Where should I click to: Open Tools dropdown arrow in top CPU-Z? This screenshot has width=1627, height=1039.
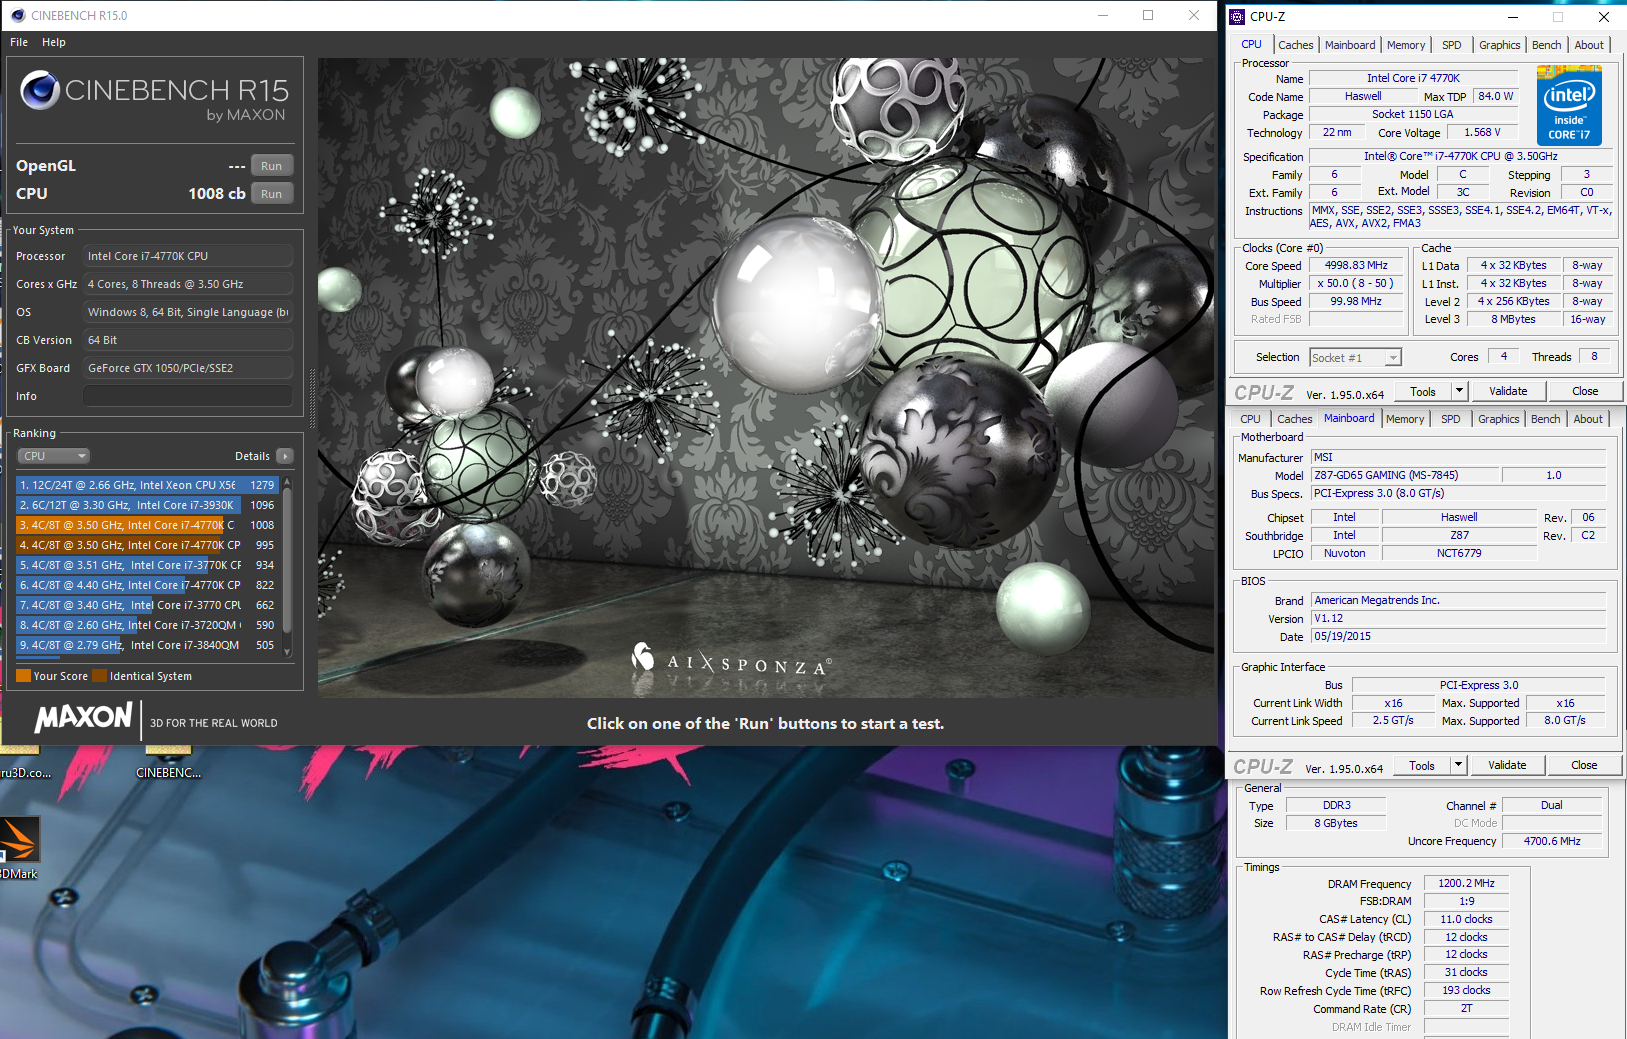1459,392
